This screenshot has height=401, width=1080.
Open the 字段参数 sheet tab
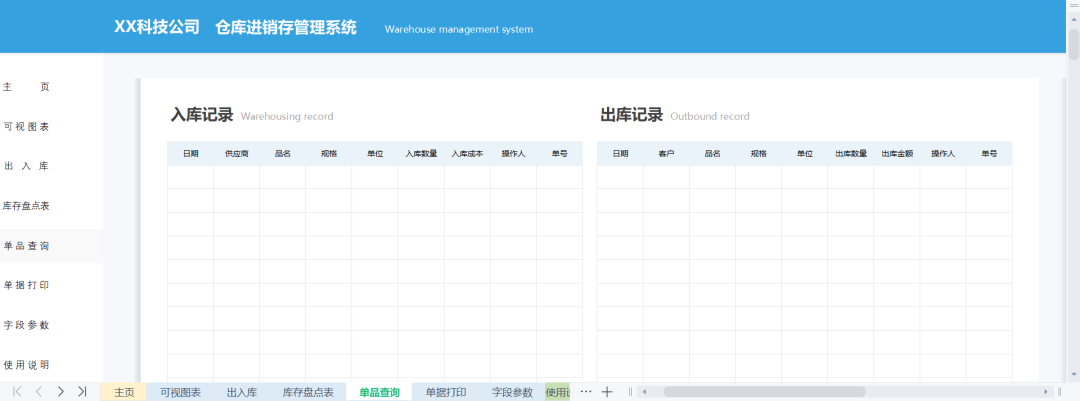pyautogui.click(x=512, y=392)
